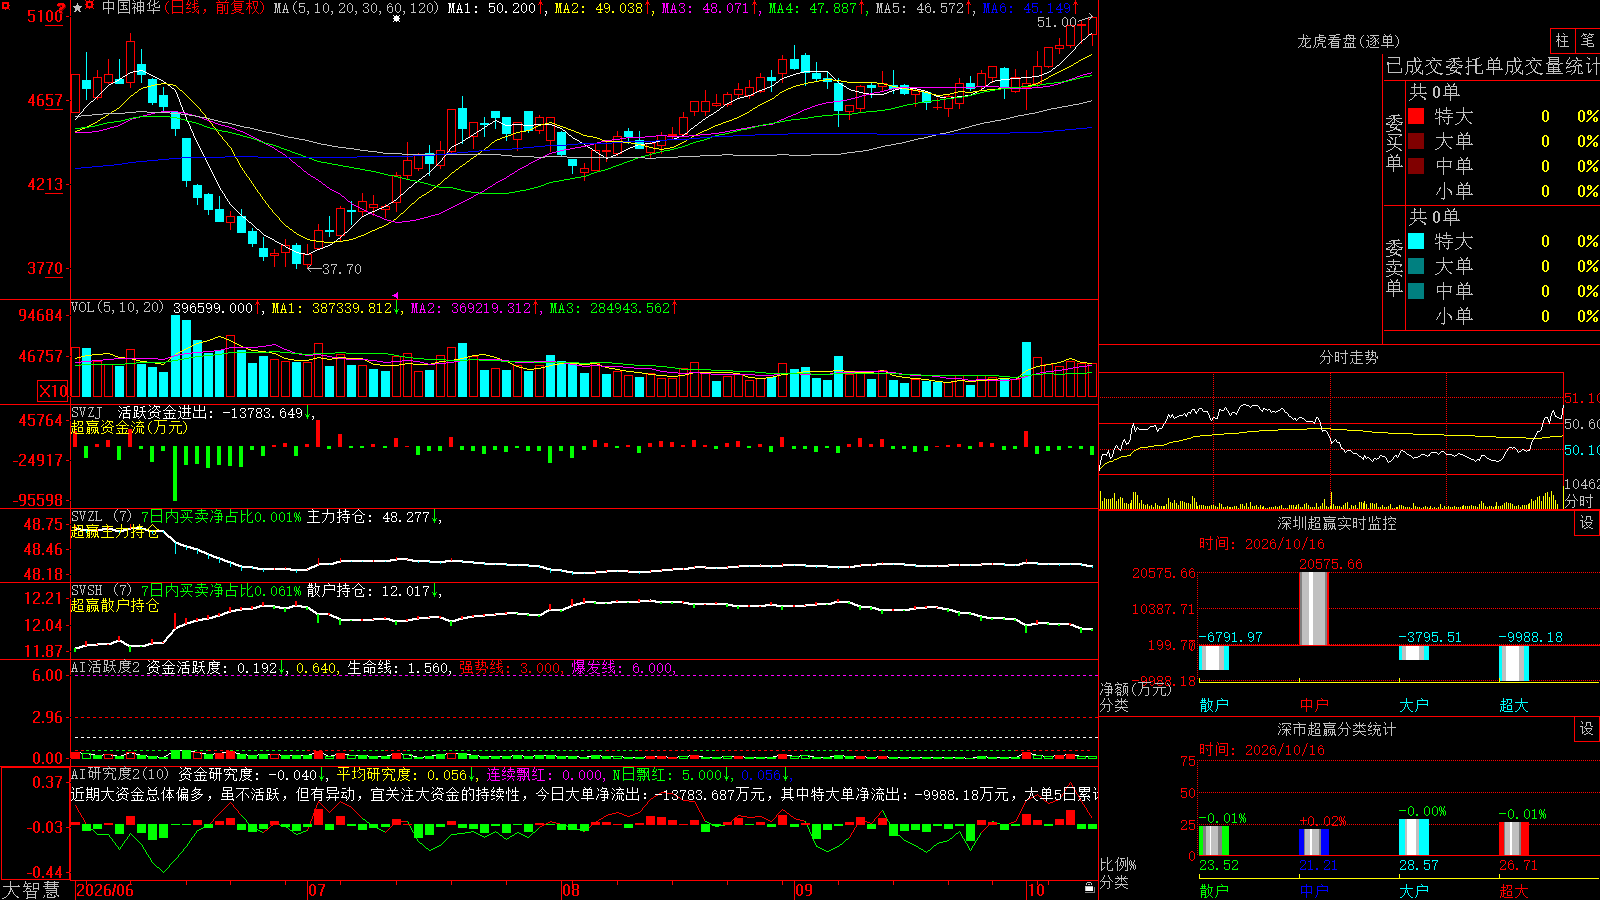Image resolution: width=1600 pixels, height=900 pixels.
Task: Select the 07 month marker on the timeline
Action: pyautogui.click(x=317, y=890)
